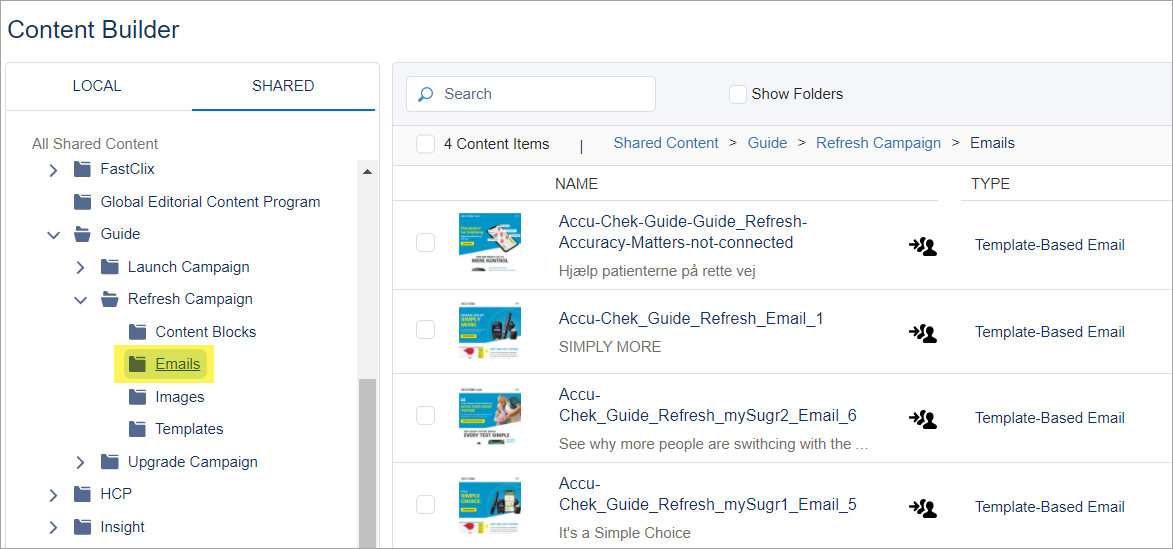Click the '4 Content Items' count text
Viewport: 1173px width, 549px height.
click(x=496, y=144)
